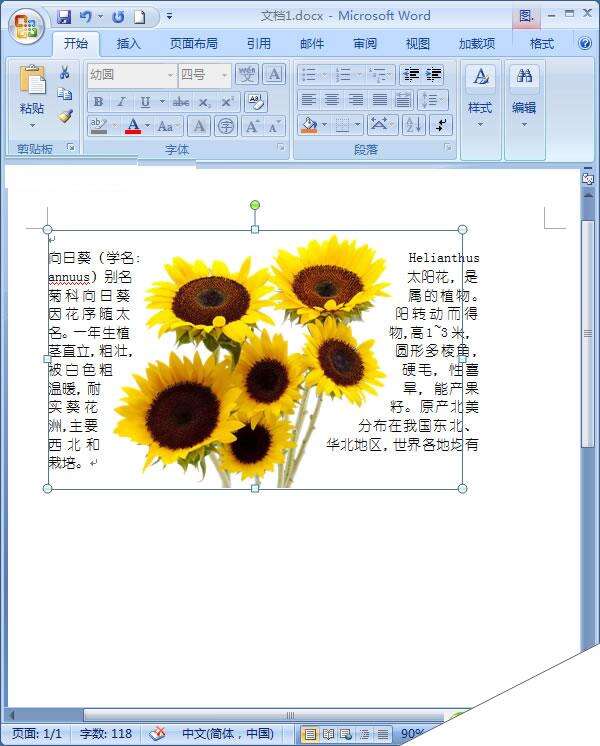Viewport: 600px width, 746px height.
Task: Apply multilevel list formatting
Action: 379,75
